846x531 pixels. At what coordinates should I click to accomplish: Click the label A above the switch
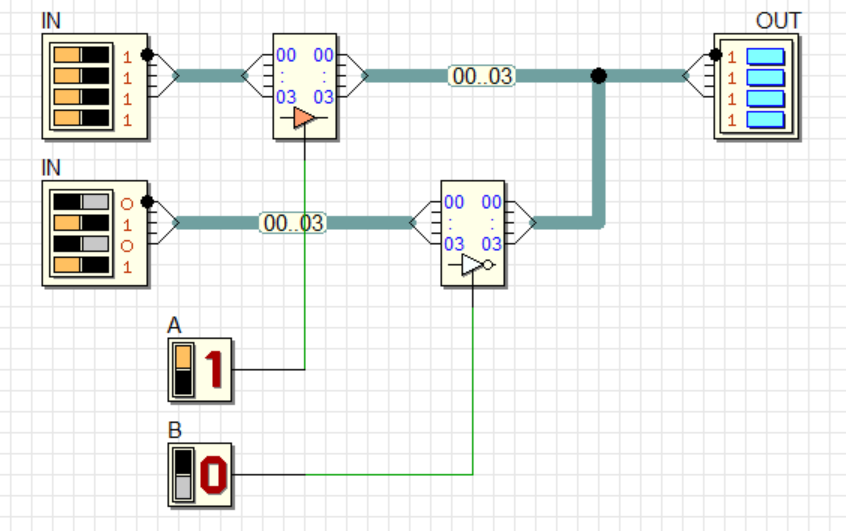174,325
